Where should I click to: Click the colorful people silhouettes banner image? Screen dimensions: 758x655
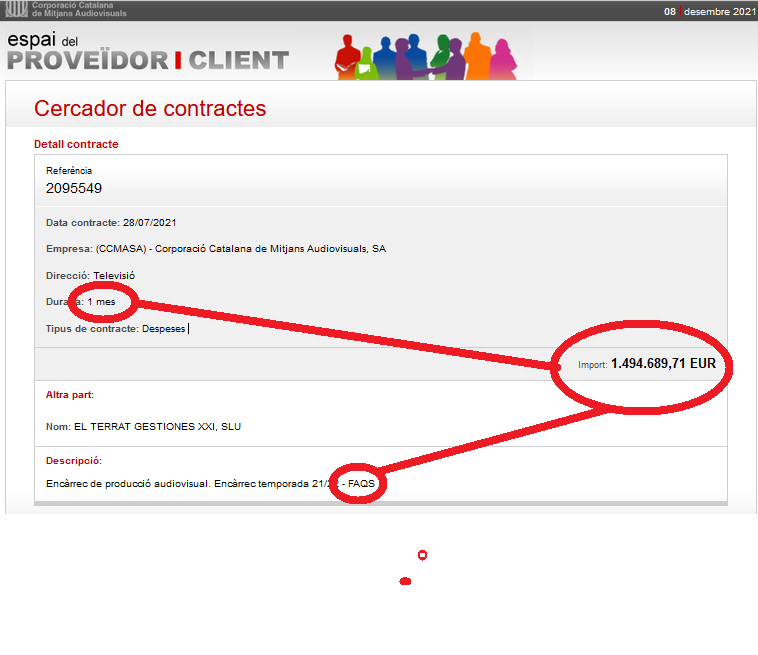[x=426, y=57]
